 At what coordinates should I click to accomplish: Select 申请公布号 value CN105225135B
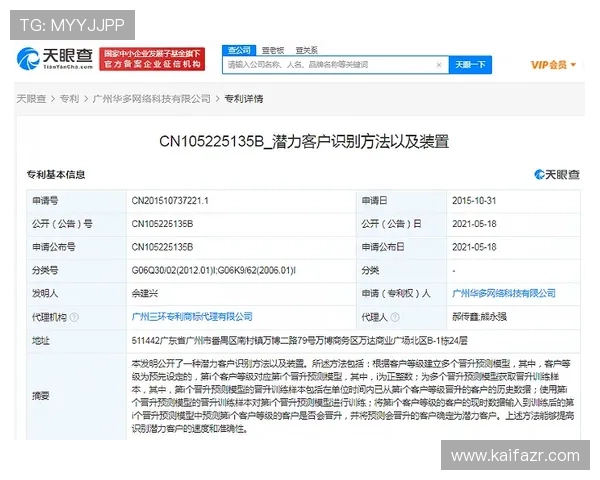[162, 247]
